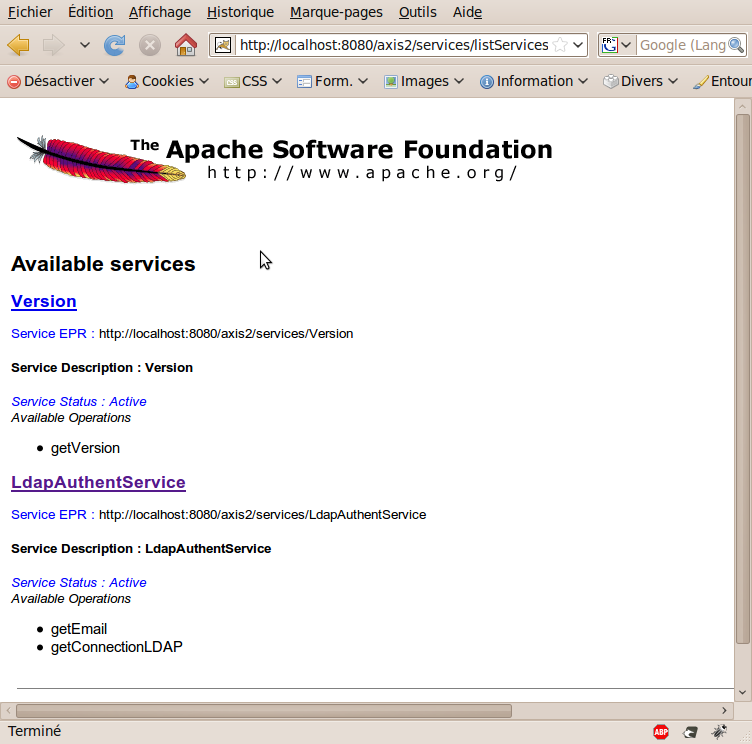Click the scroll right arrow

(724, 710)
